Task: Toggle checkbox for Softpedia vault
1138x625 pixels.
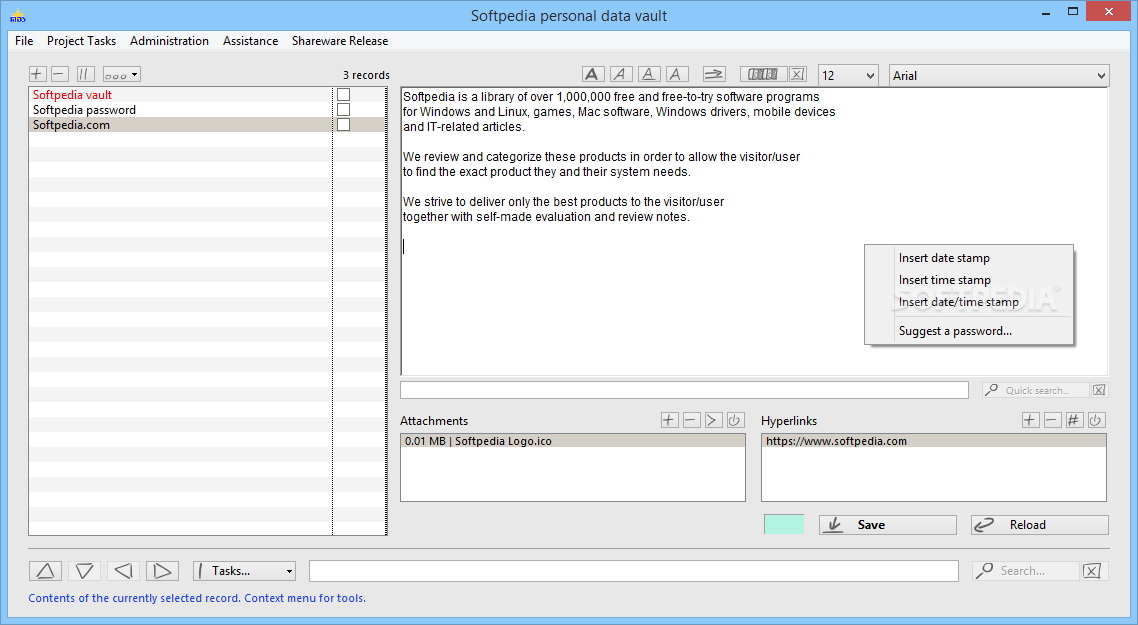Action: [x=343, y=94]
